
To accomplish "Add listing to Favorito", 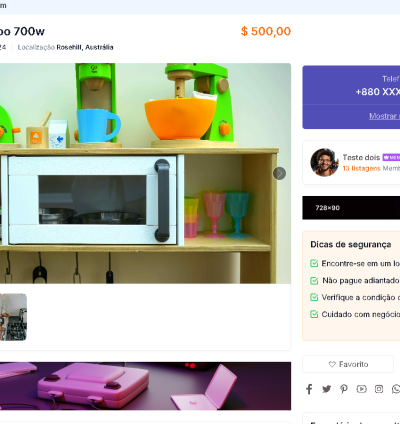I will click(348, 364).
